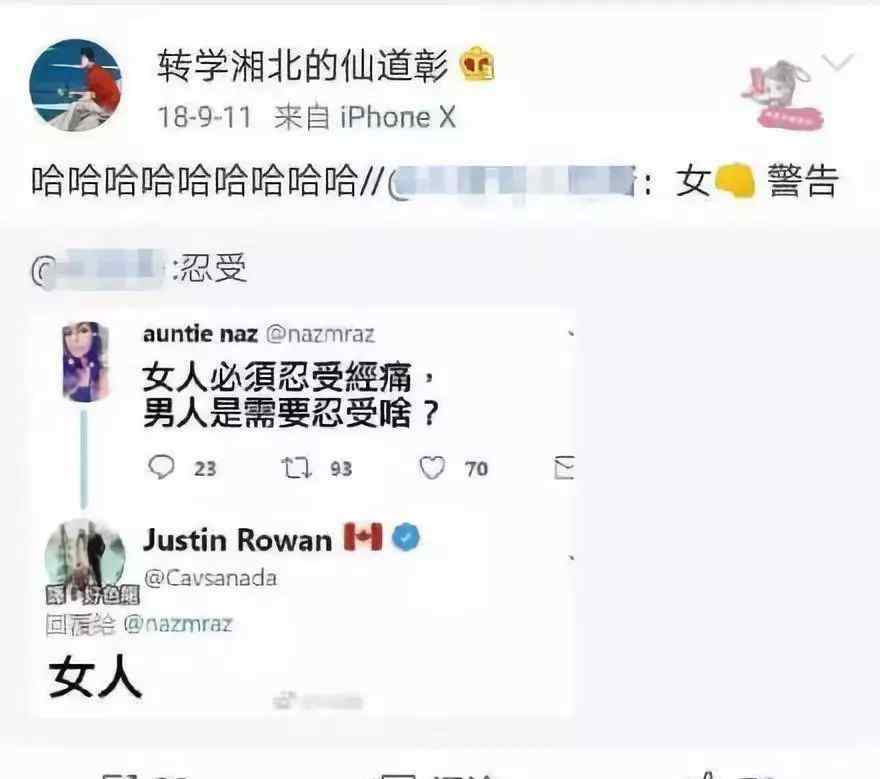Click the reply bubble icon showing 23
The image size is (880, 779).
161,467
